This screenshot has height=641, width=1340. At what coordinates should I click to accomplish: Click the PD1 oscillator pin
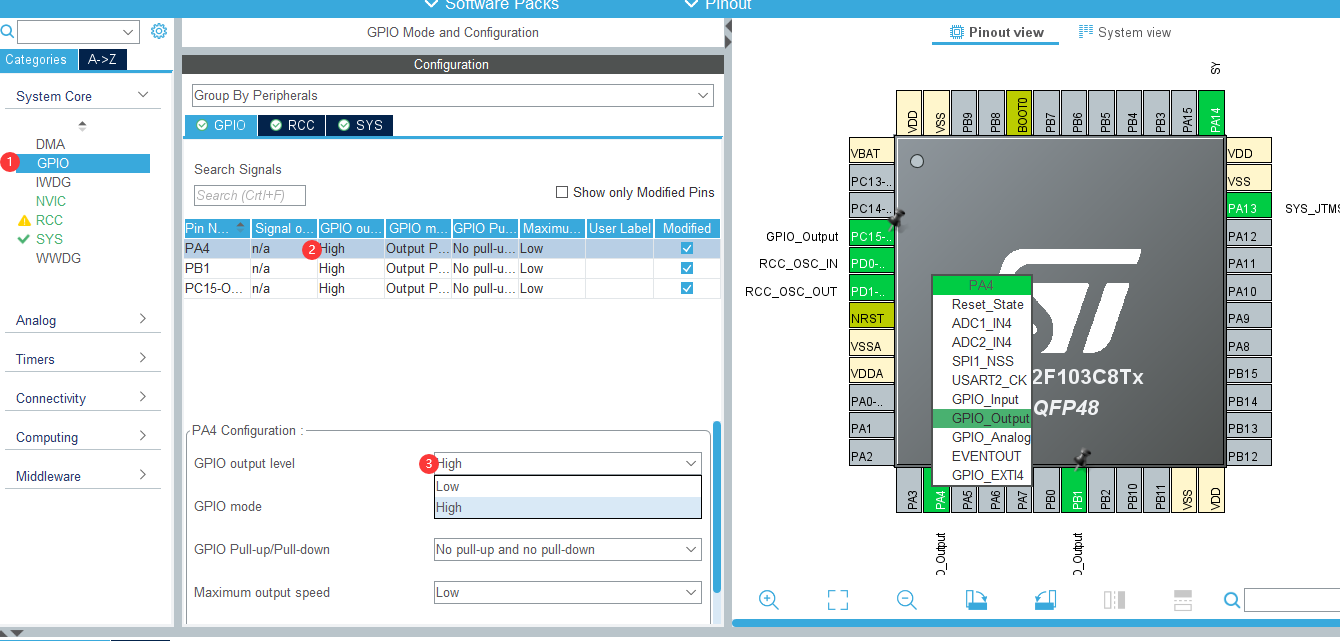tap(870, 291)
